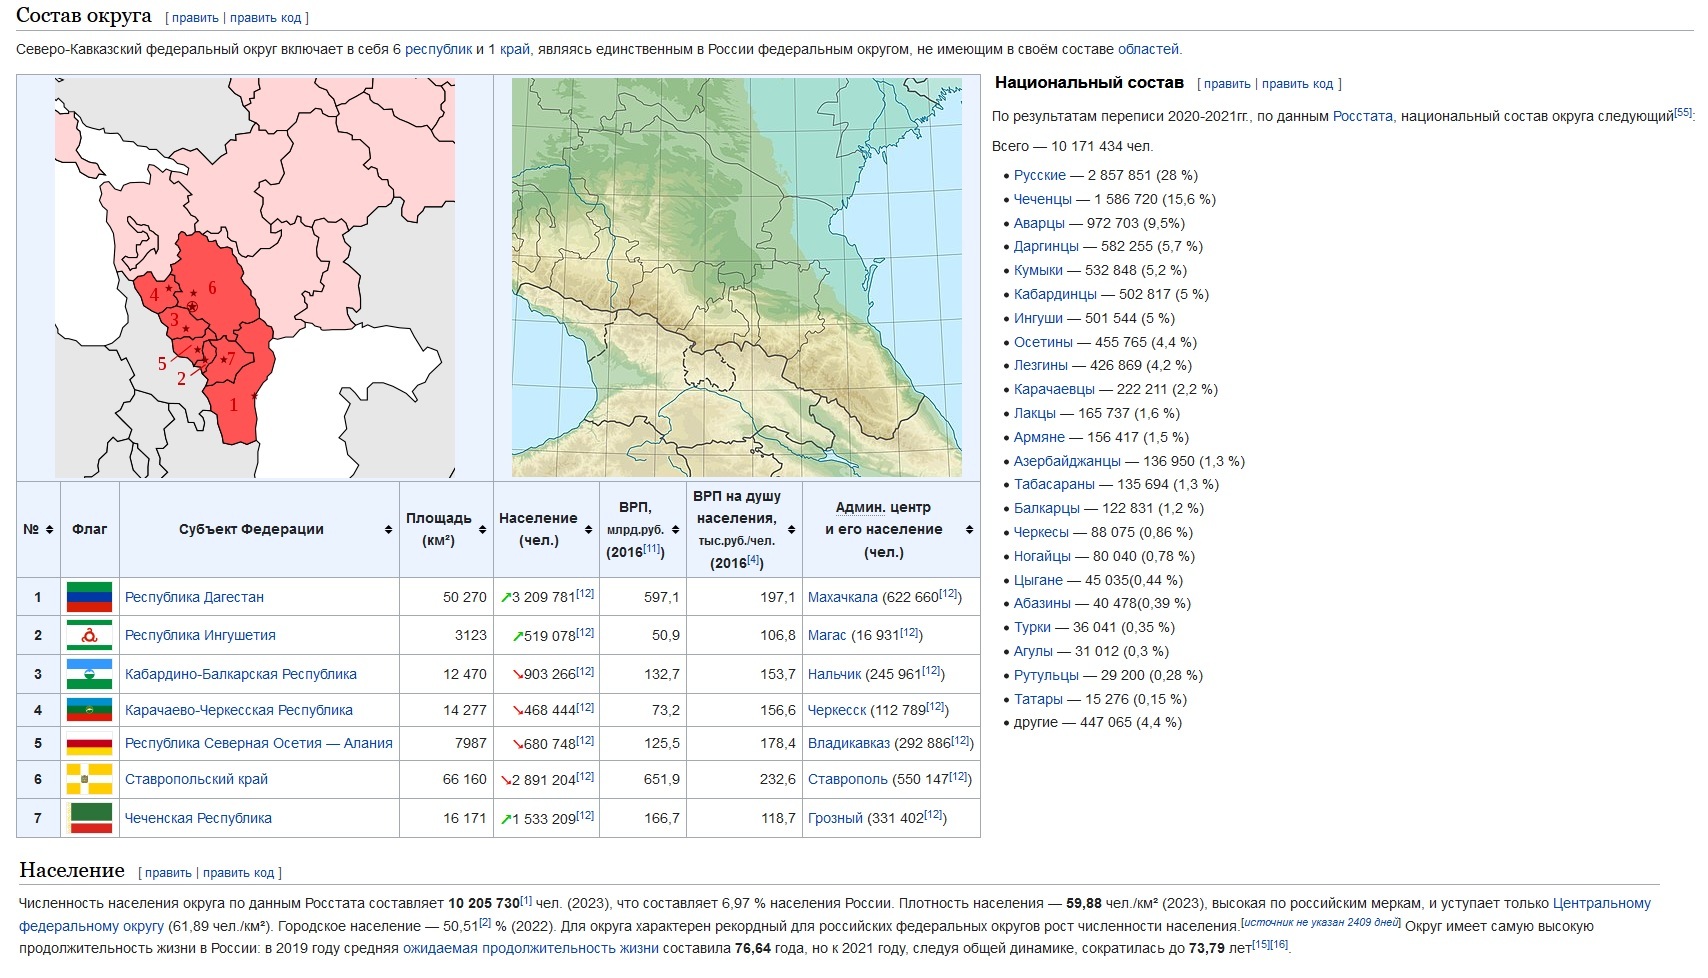This screenshot has height=978, width=1708.
Task: Open the Лезгины link
Action: tap(1041, 365)
